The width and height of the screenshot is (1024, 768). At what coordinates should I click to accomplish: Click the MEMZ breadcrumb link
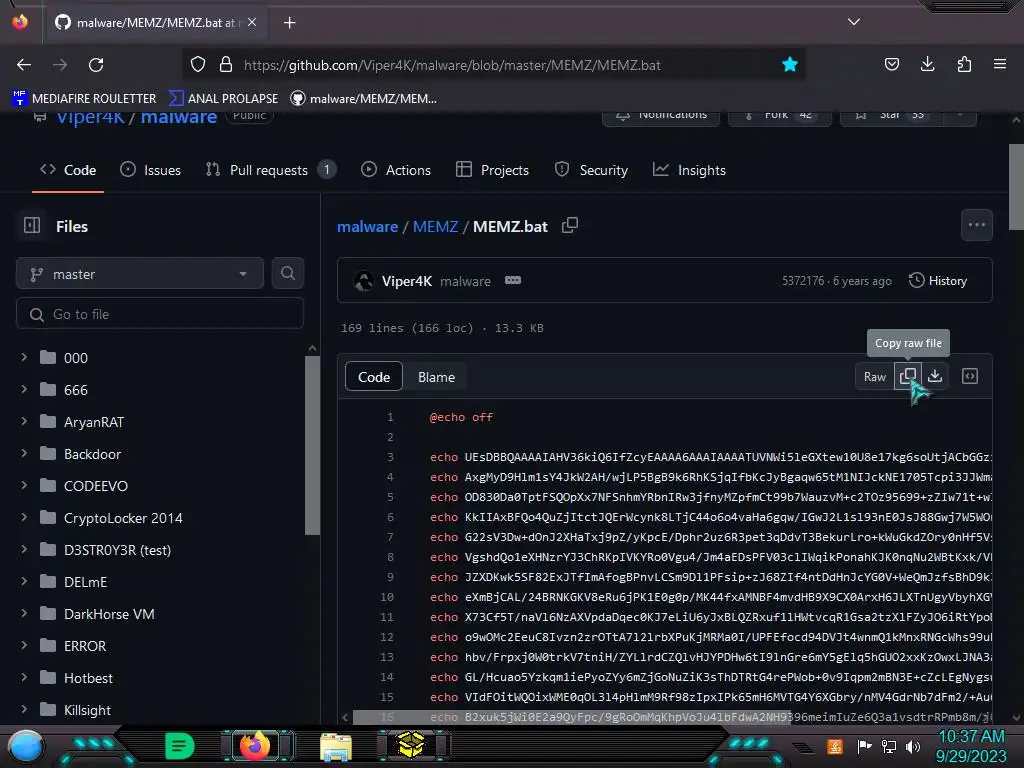coord(436,227)
